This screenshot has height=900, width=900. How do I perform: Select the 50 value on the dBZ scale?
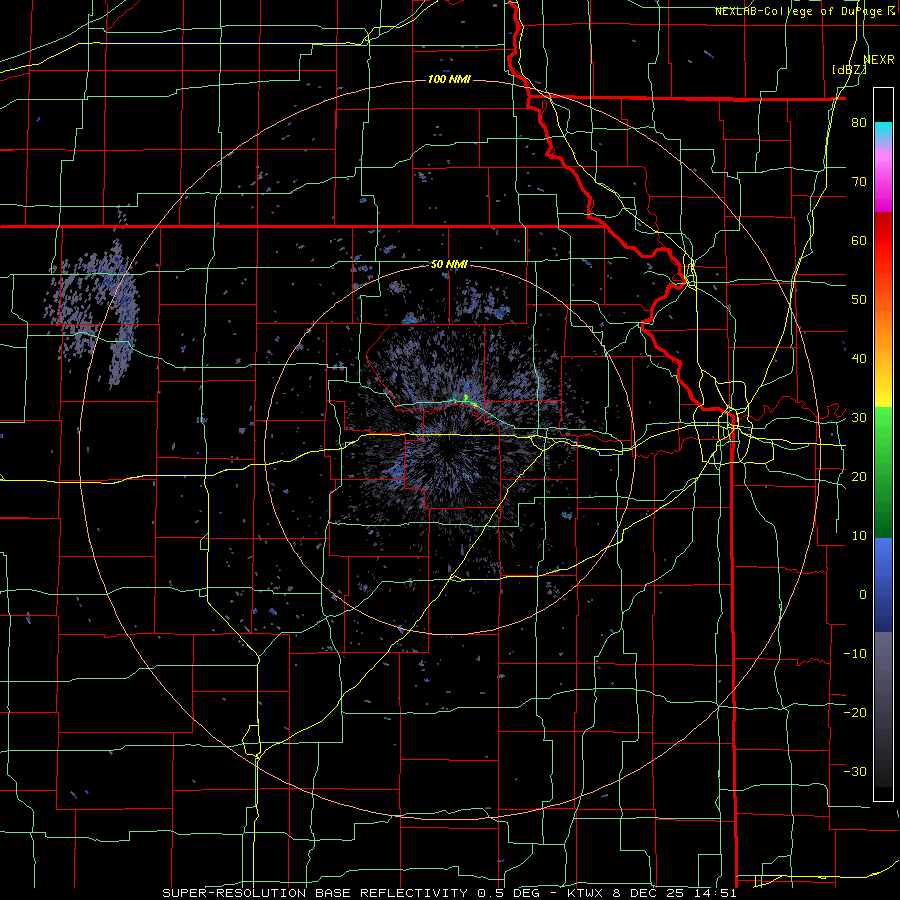tap(859, 300)
